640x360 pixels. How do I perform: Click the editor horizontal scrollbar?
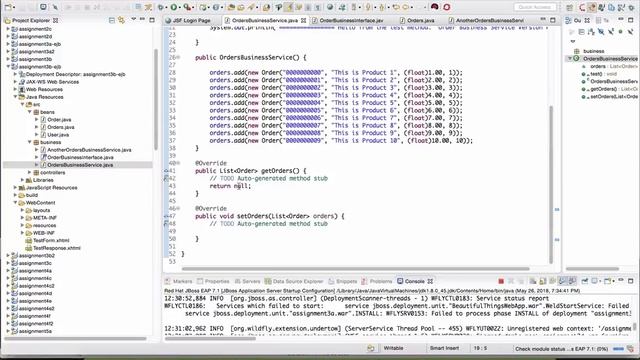coord(355,269)
